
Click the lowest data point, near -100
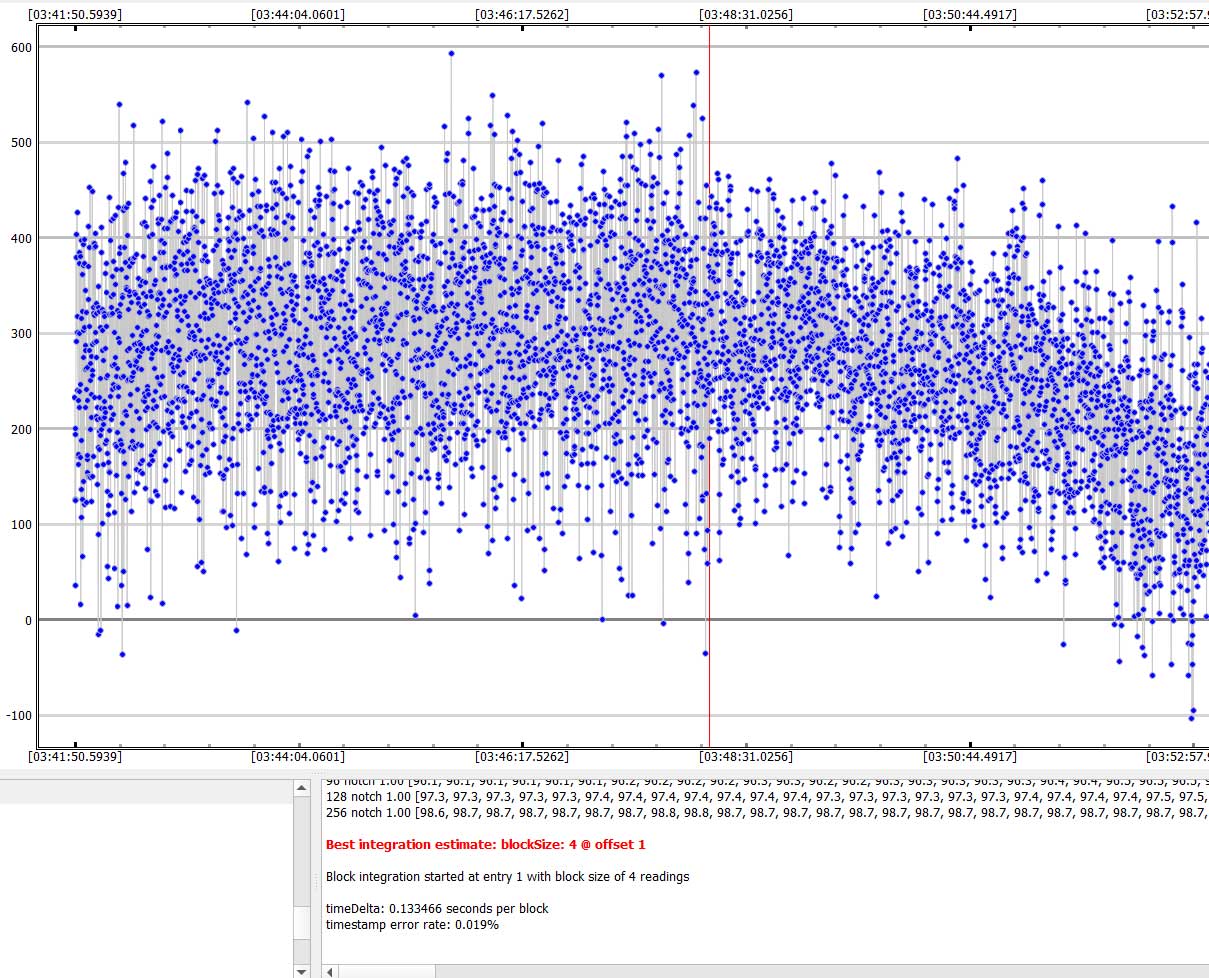(1191, 718)
